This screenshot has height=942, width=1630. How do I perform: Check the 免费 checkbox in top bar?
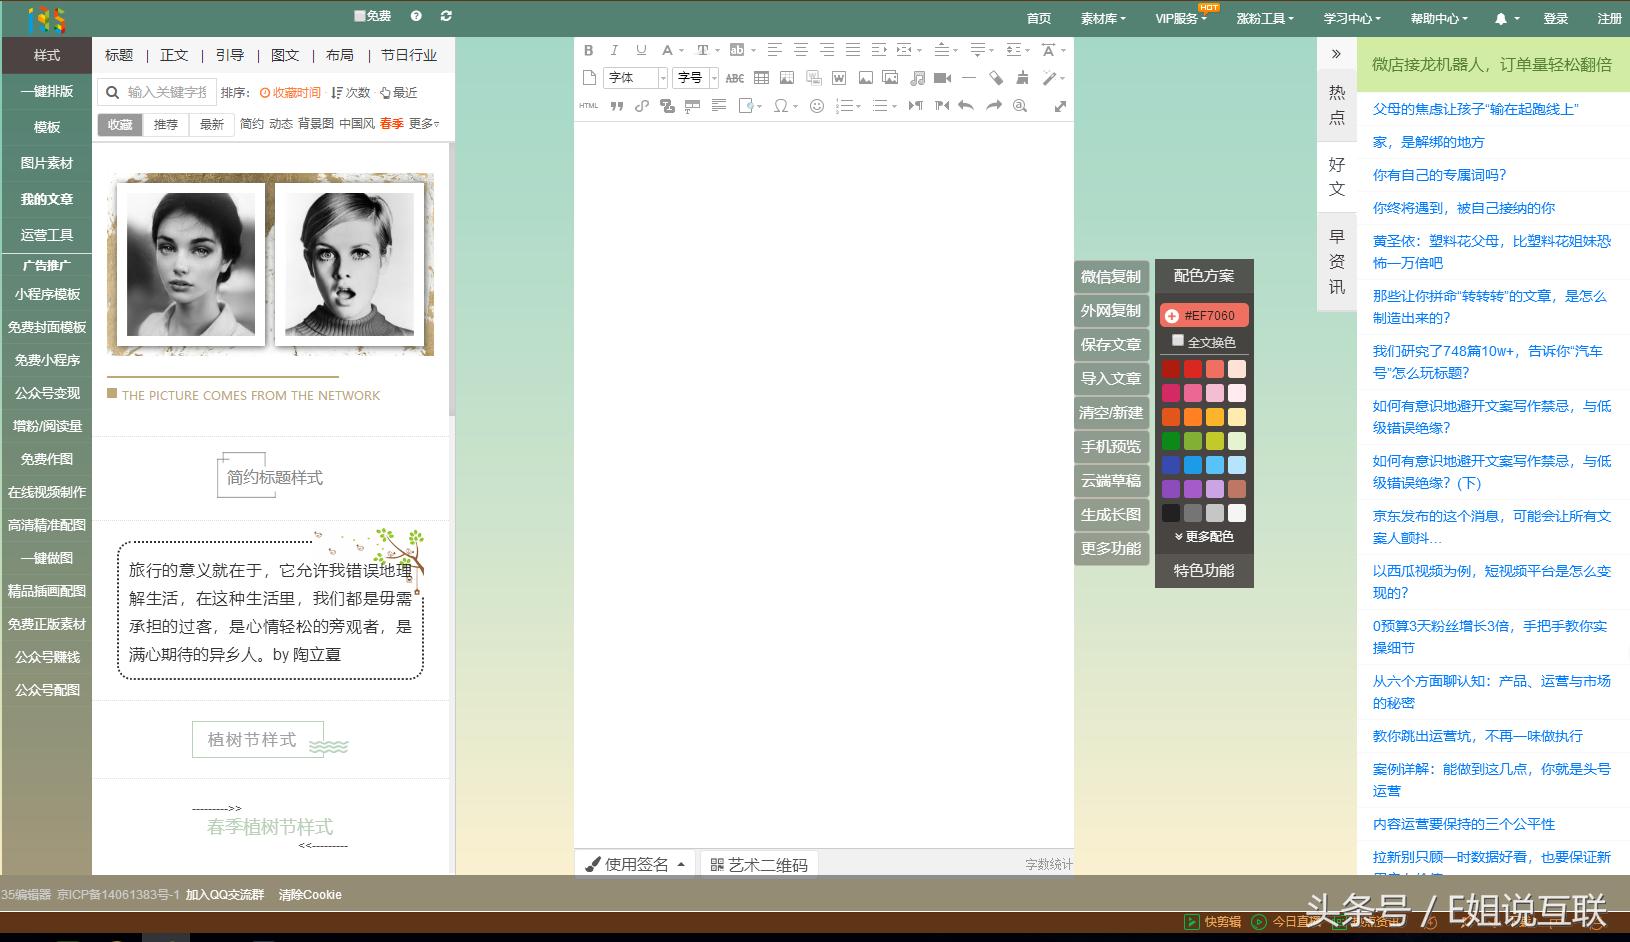pos(360,16)
